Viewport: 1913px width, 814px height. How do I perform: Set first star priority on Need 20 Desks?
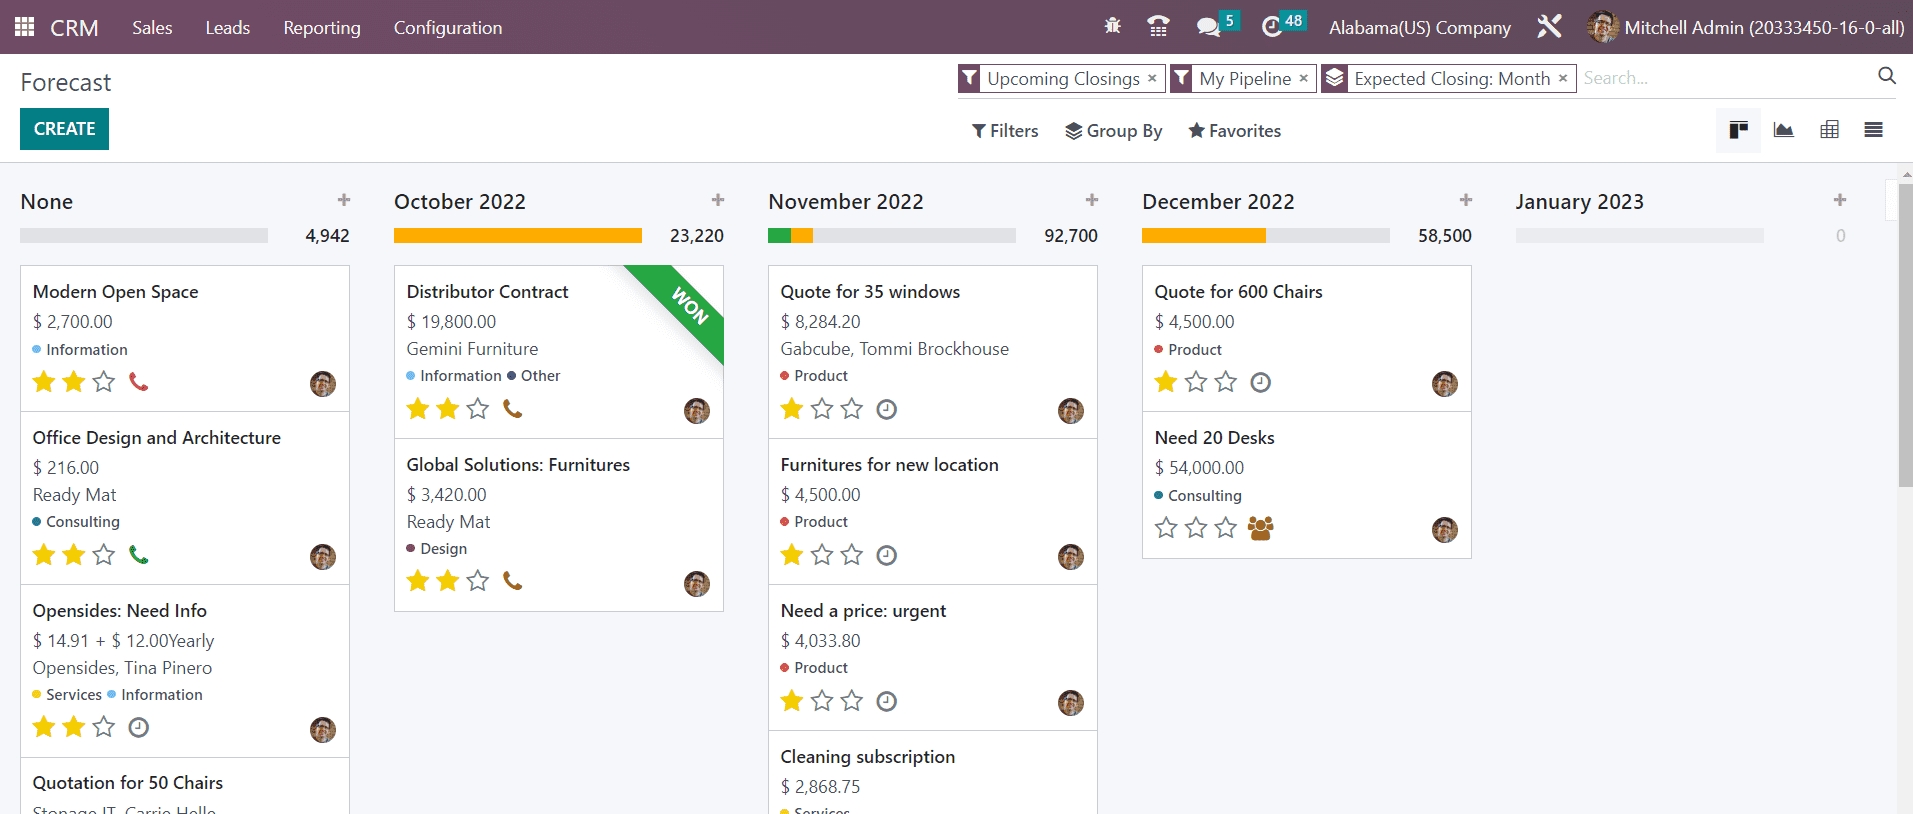coord(1166,528)
